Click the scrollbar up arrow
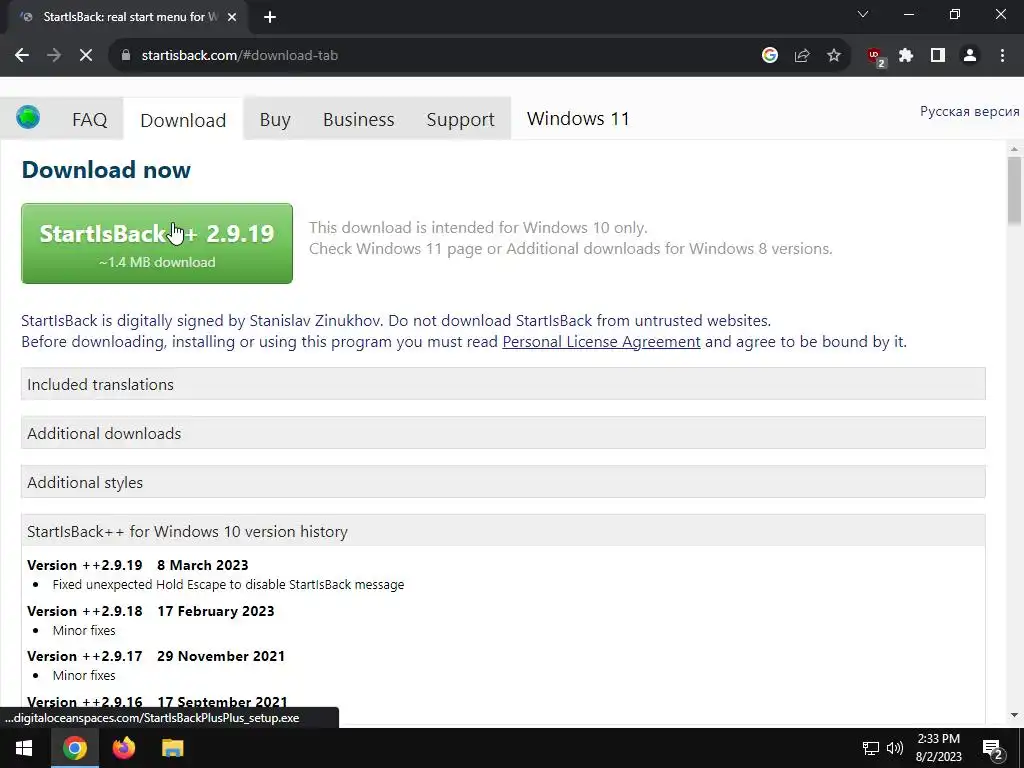Screen dimensions: 1024x768 coord(1014,150)
